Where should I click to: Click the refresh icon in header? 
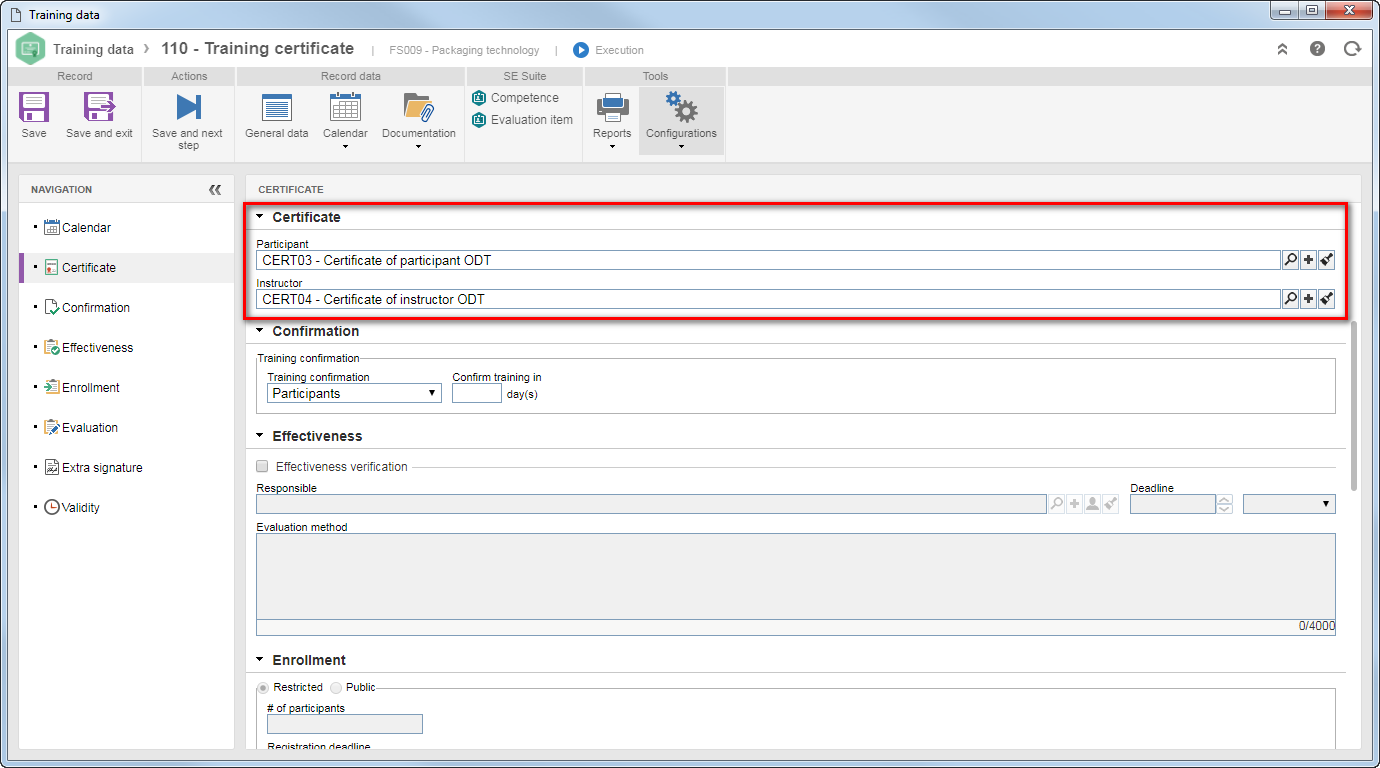point(1352,48)
